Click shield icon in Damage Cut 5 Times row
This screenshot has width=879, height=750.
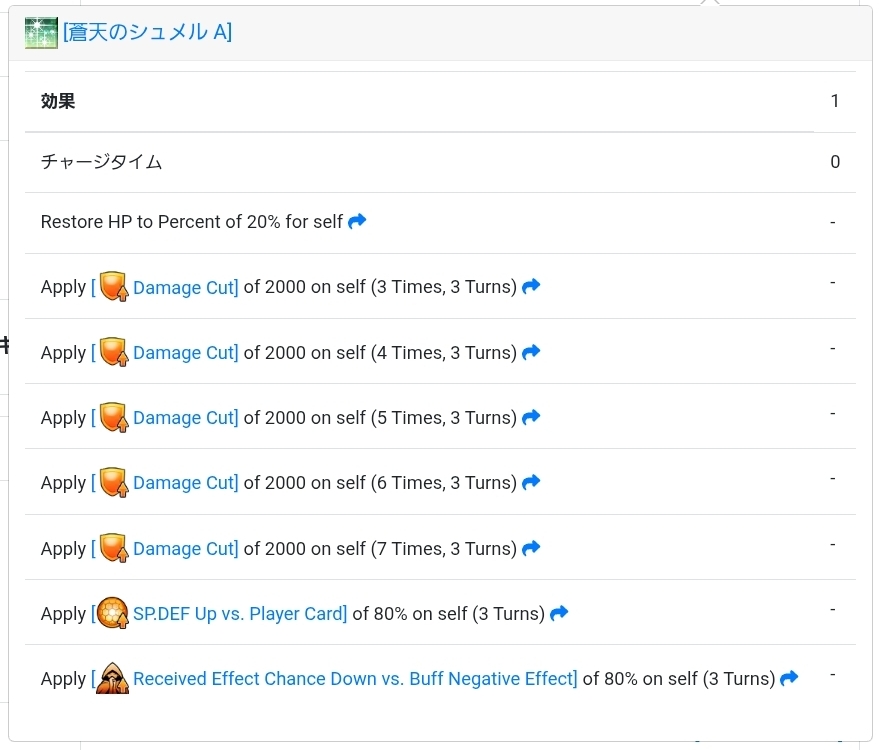(114, 418)
